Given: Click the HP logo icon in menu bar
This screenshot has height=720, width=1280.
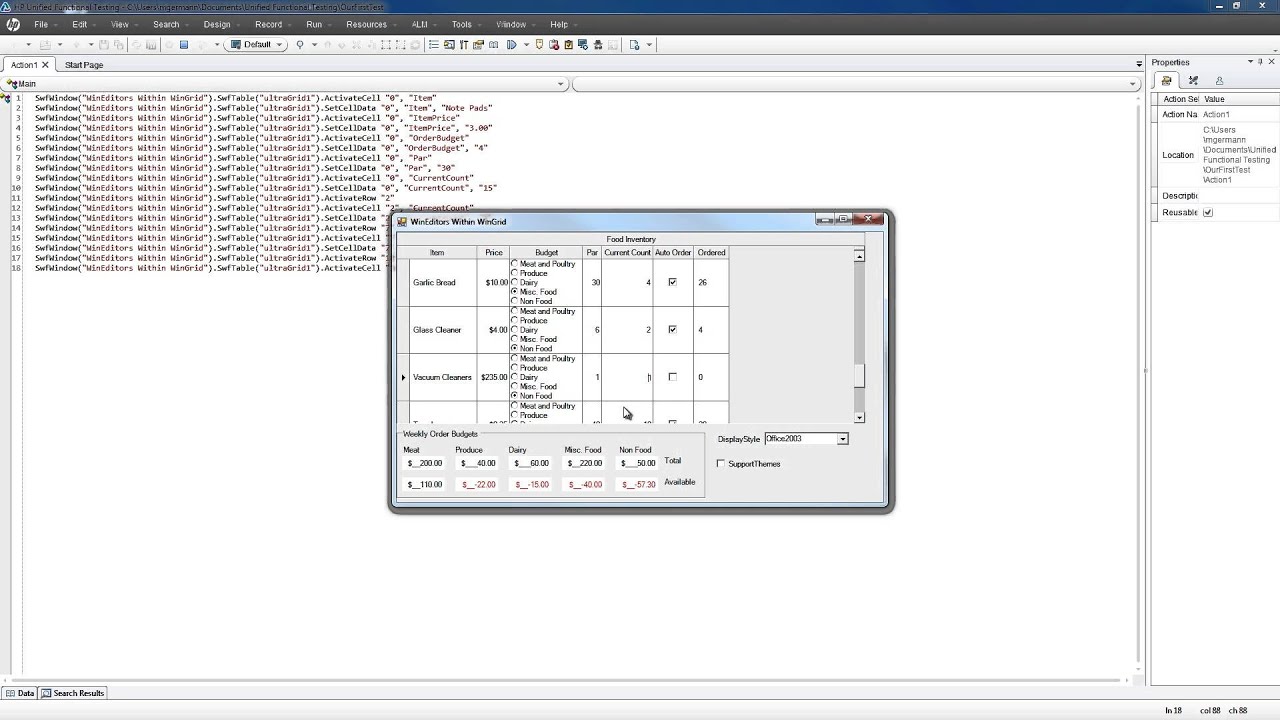Looking at the screenshot, I should tap(13, 25).
